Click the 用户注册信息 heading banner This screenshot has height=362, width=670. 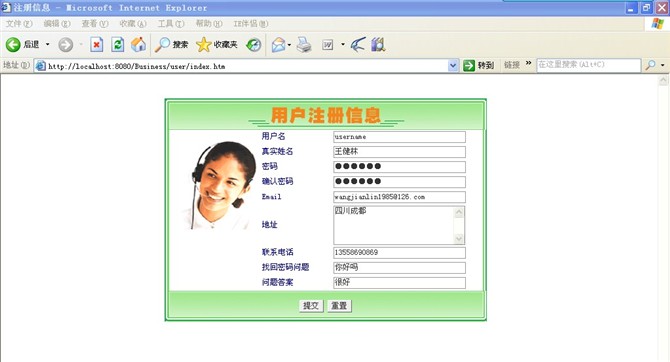coord(326,115)
